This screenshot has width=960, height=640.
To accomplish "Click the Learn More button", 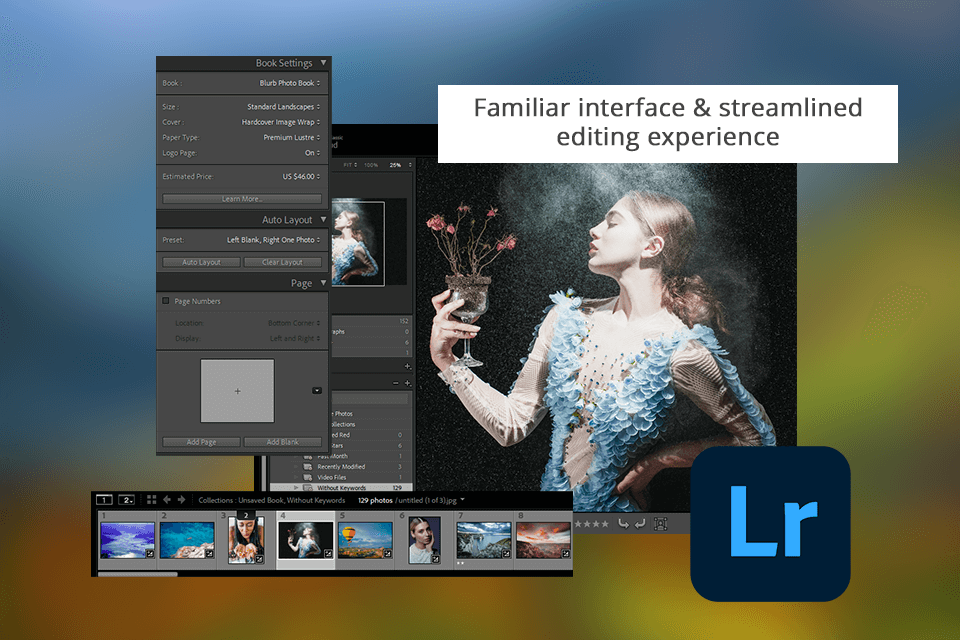I will coord(242,198).
